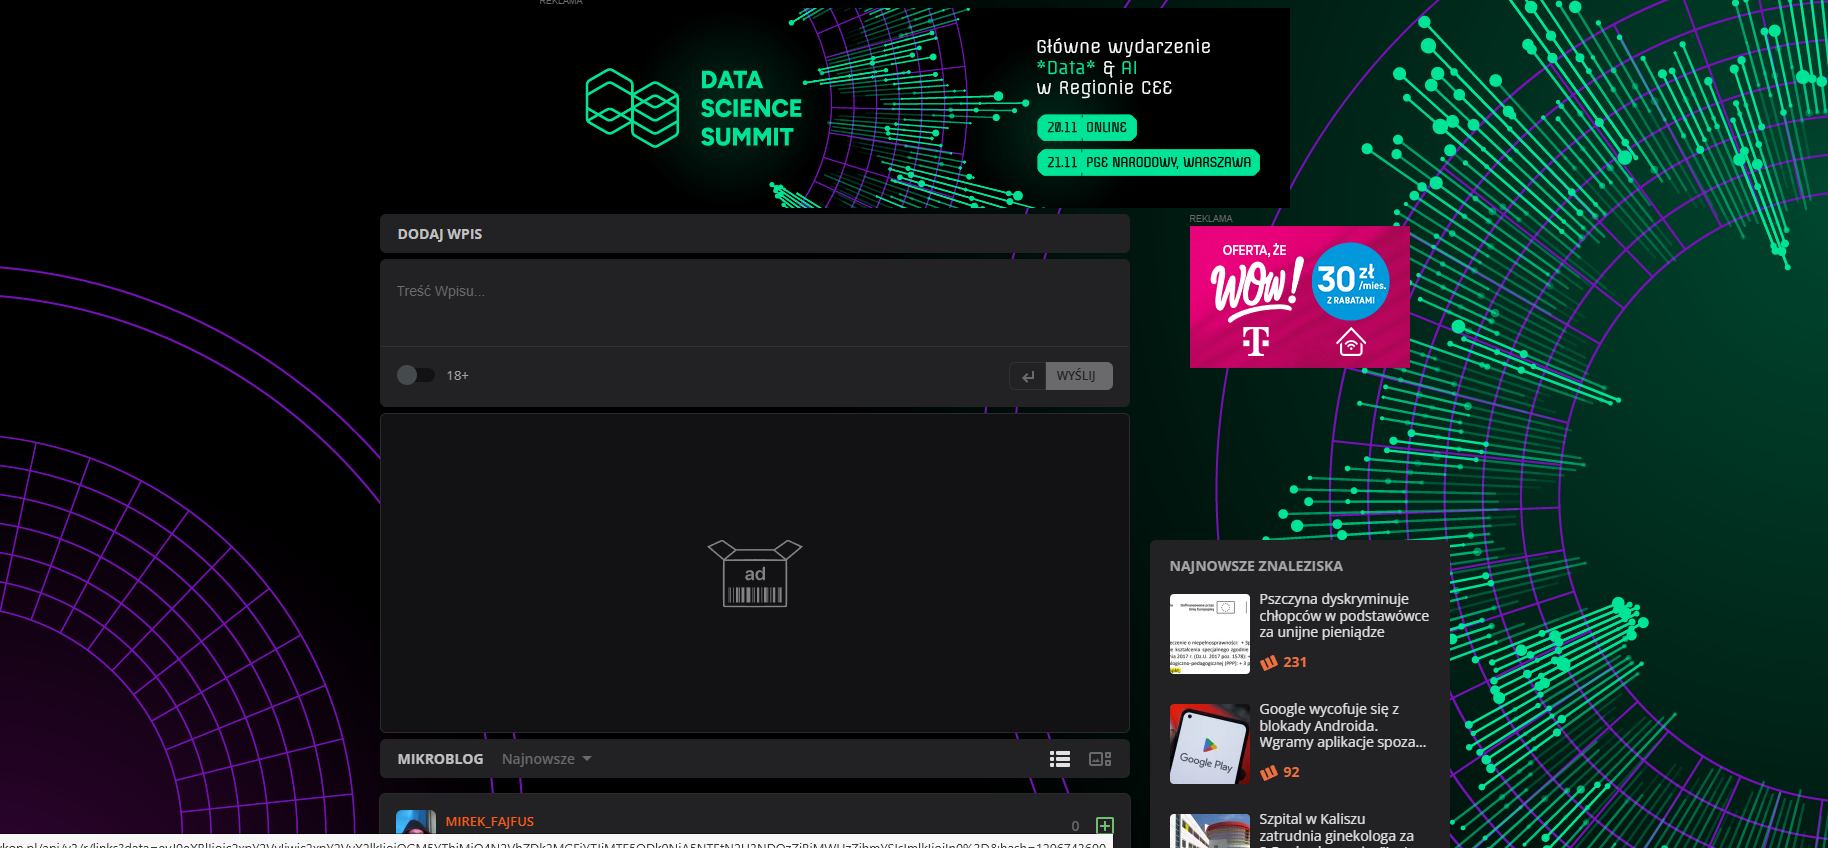Click the green plus upvote icon

(x=1104, y=825)
